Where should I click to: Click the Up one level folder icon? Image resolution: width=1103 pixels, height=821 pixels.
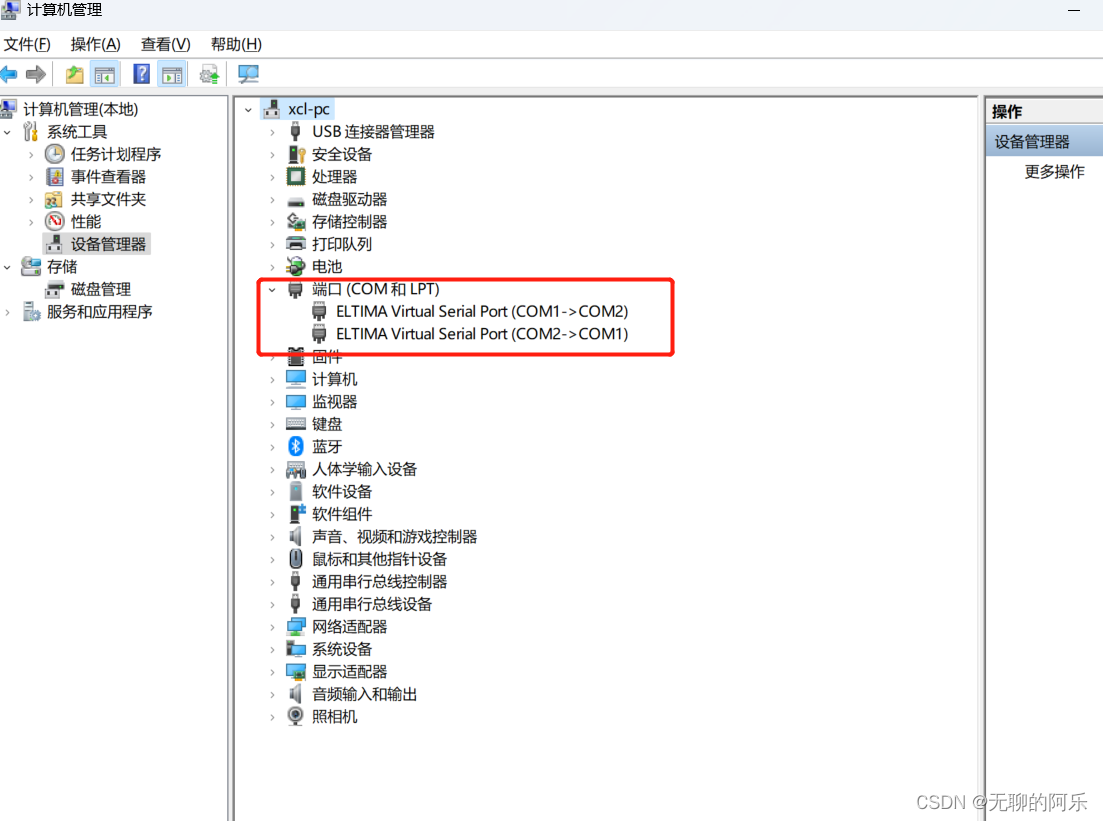[75, 74]
